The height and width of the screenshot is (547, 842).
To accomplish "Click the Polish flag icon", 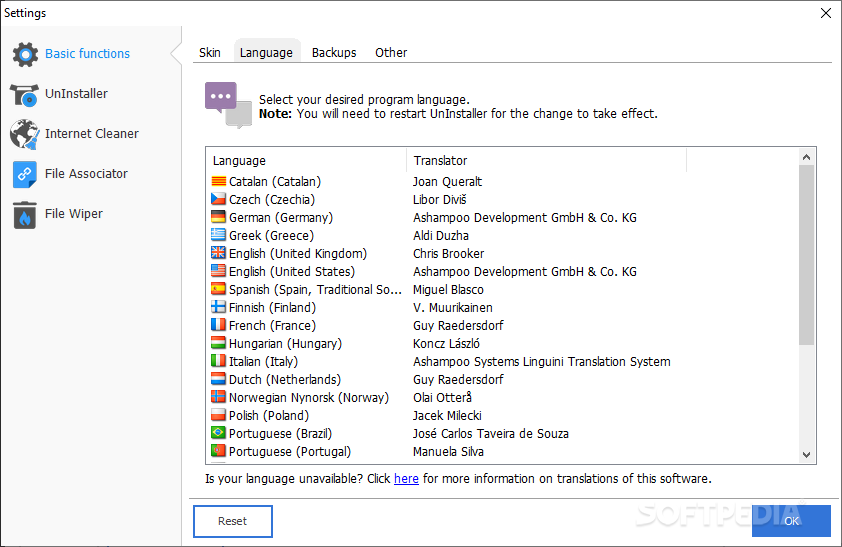I will click(x=218, y=415).
